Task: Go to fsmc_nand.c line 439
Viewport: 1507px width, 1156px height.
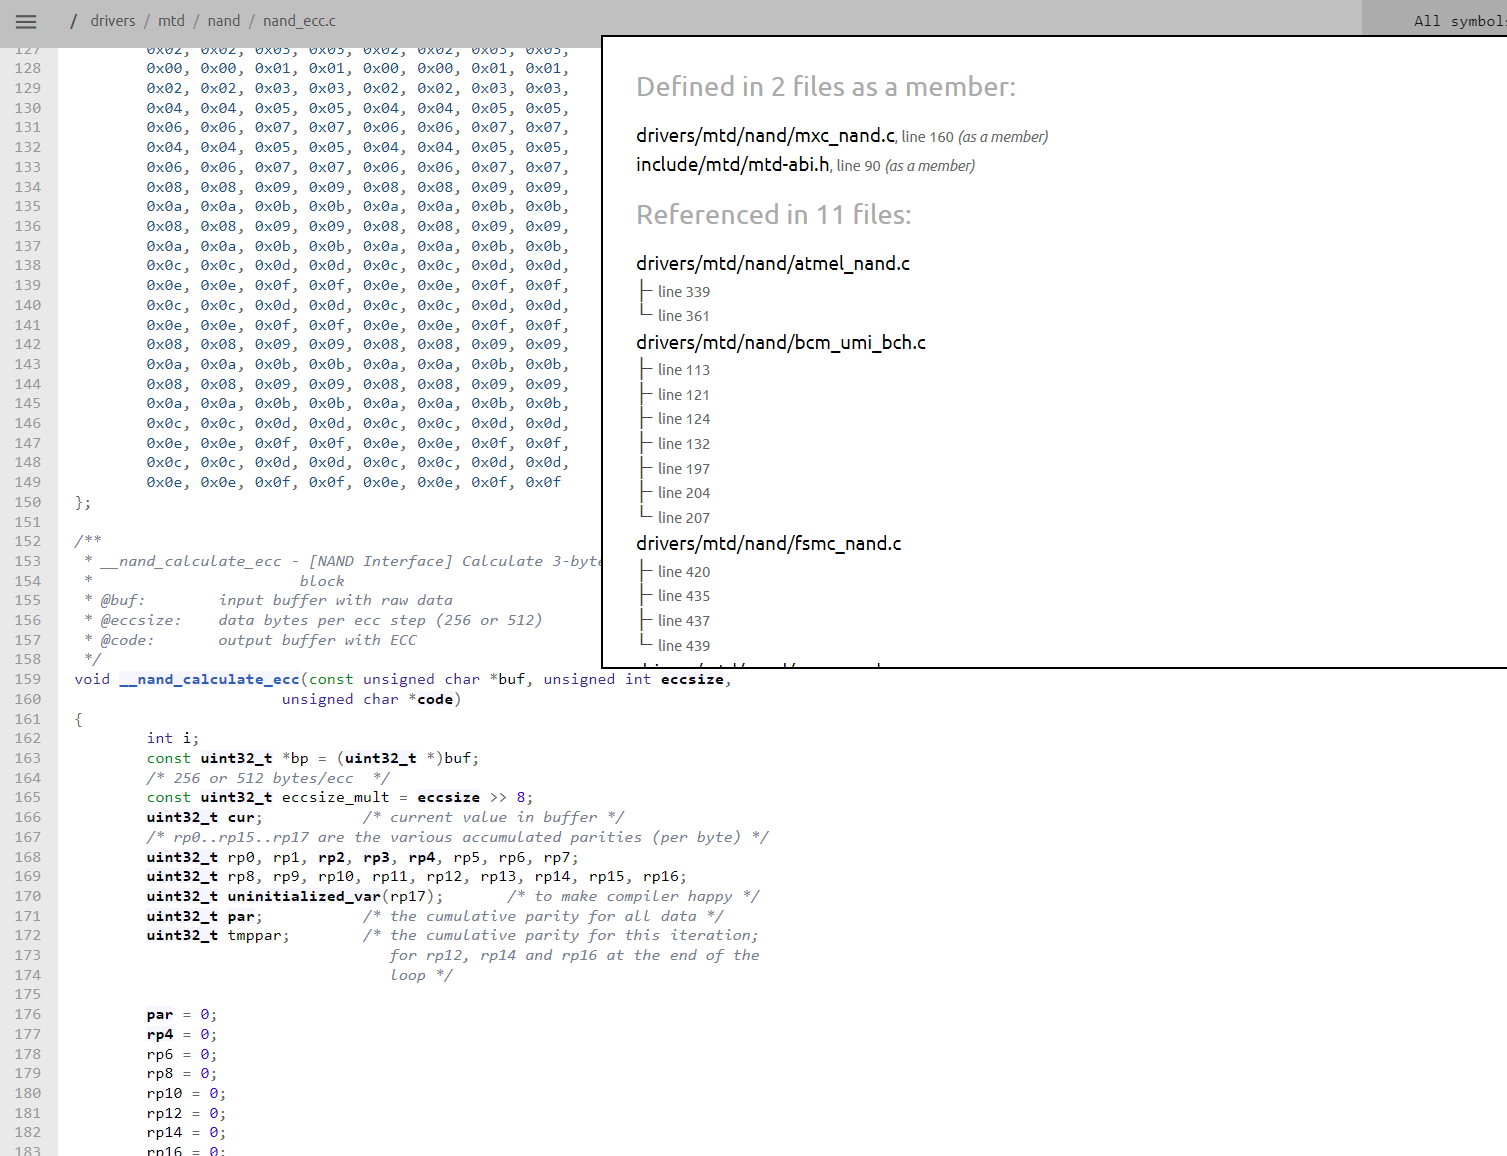Action: click(684, 646)
